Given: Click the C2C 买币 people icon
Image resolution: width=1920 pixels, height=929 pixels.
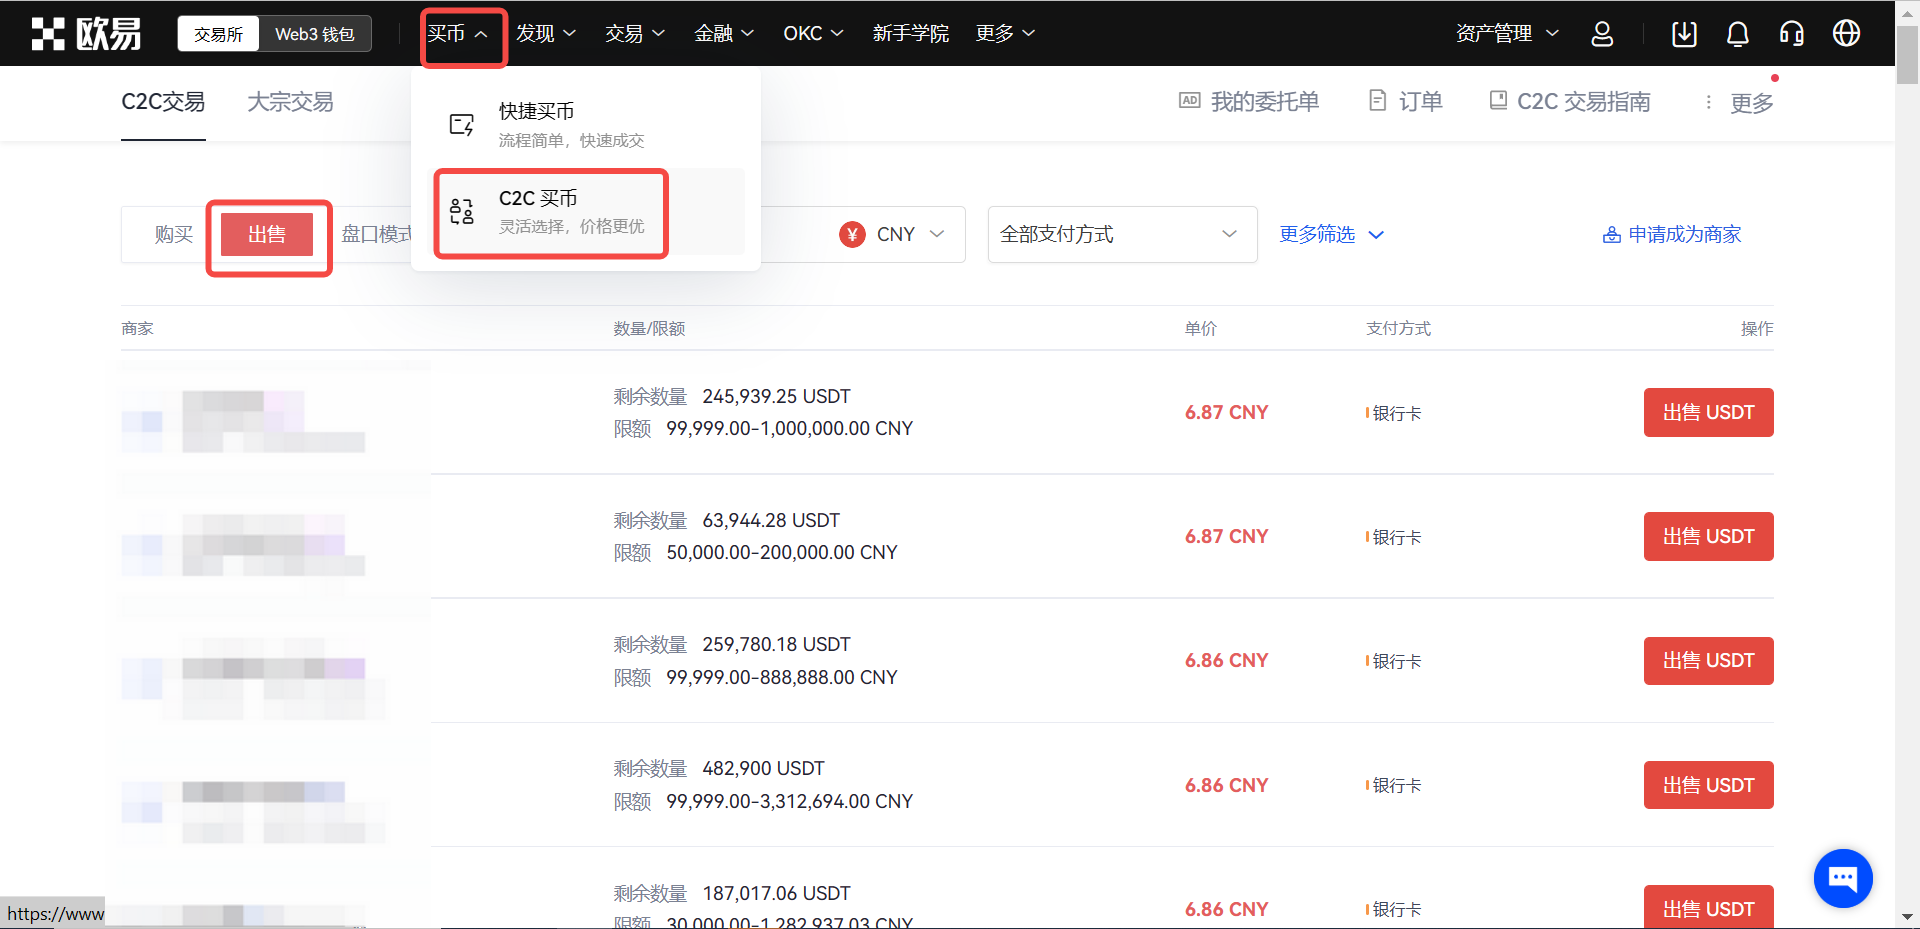Looking at the screenshot, I should coord(462,211).
